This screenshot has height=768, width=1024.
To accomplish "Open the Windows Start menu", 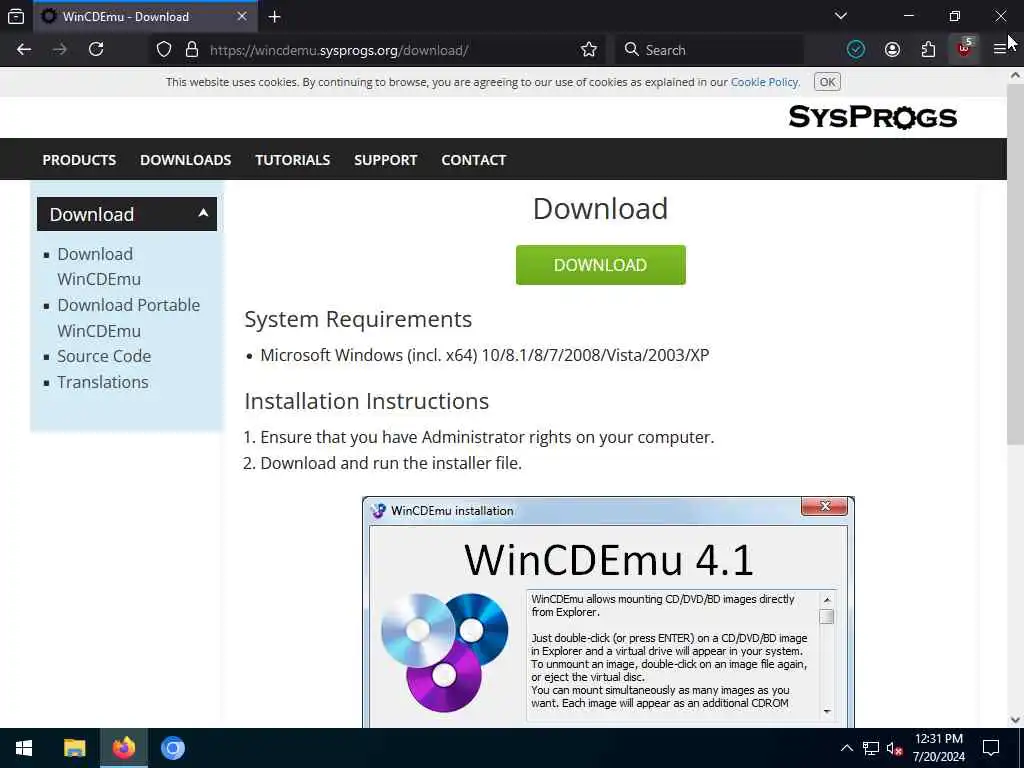I will click(x=24, y=748).
